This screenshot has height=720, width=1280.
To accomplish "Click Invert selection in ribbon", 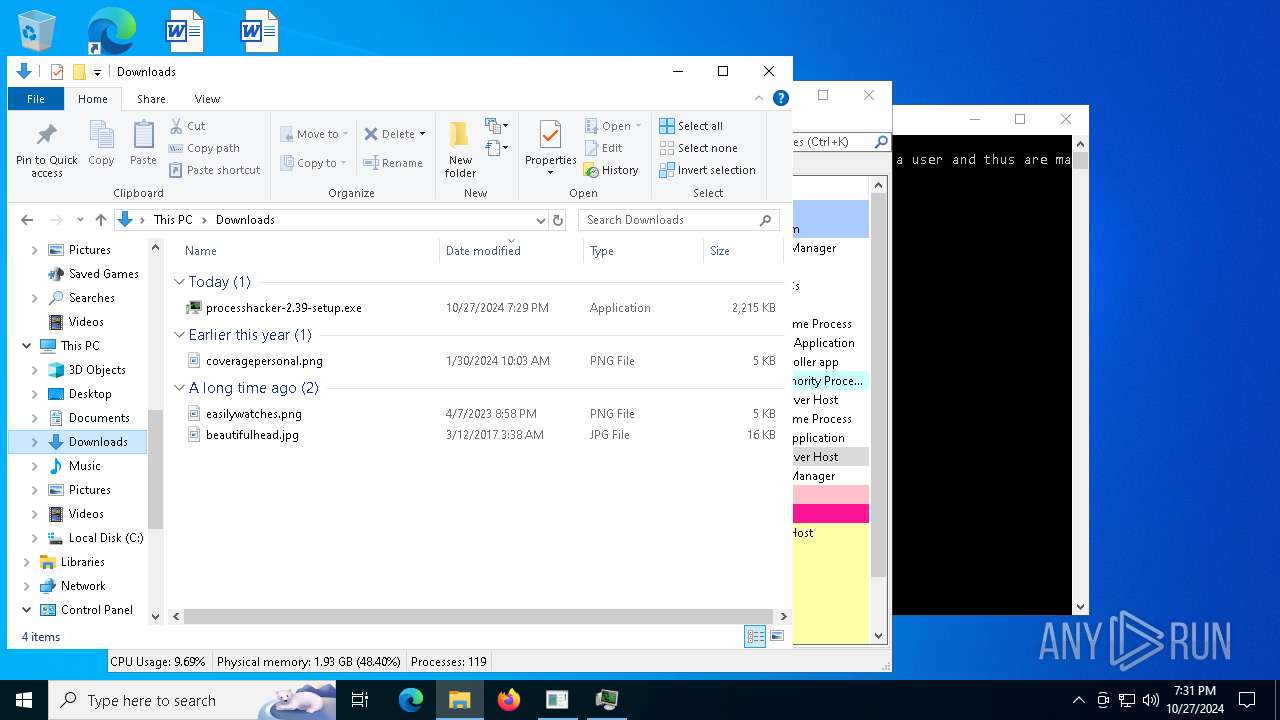I will click(x=707, y=170).
